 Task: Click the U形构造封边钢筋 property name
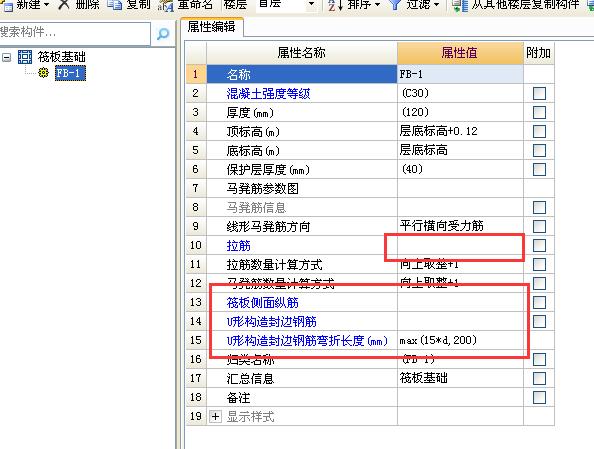tap(272, 322)
